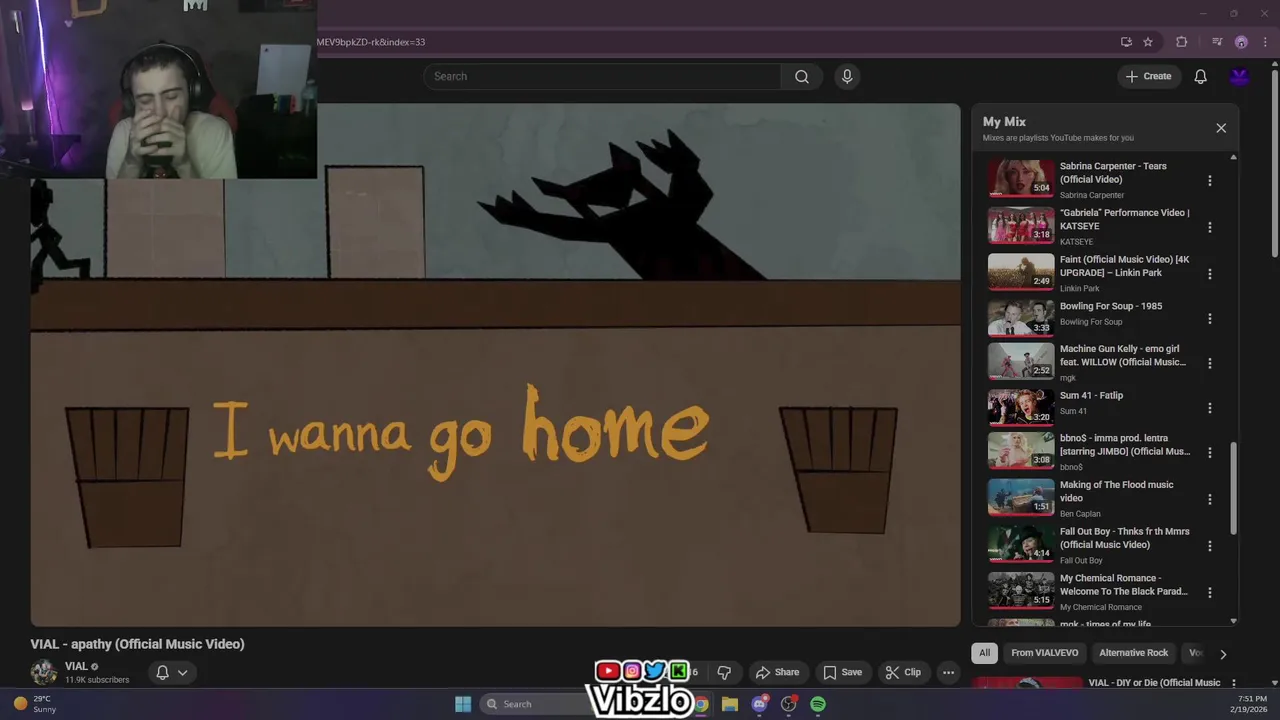Open the Chrome profile avatar

(x=1241, y=42)
